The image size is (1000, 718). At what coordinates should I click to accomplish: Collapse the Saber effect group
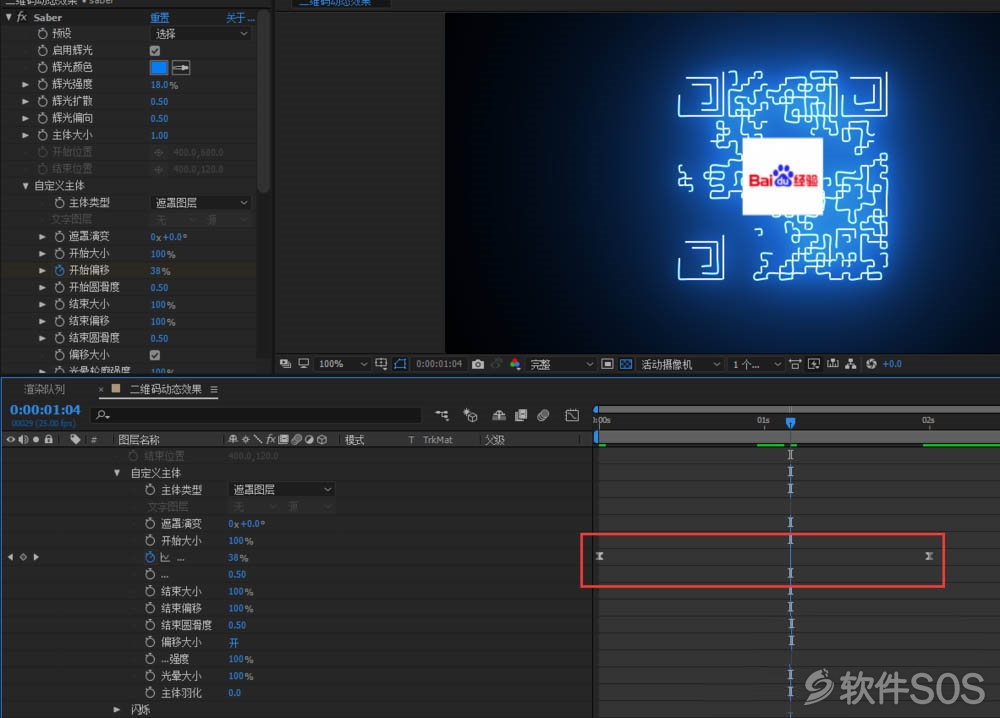click(8, 17)
